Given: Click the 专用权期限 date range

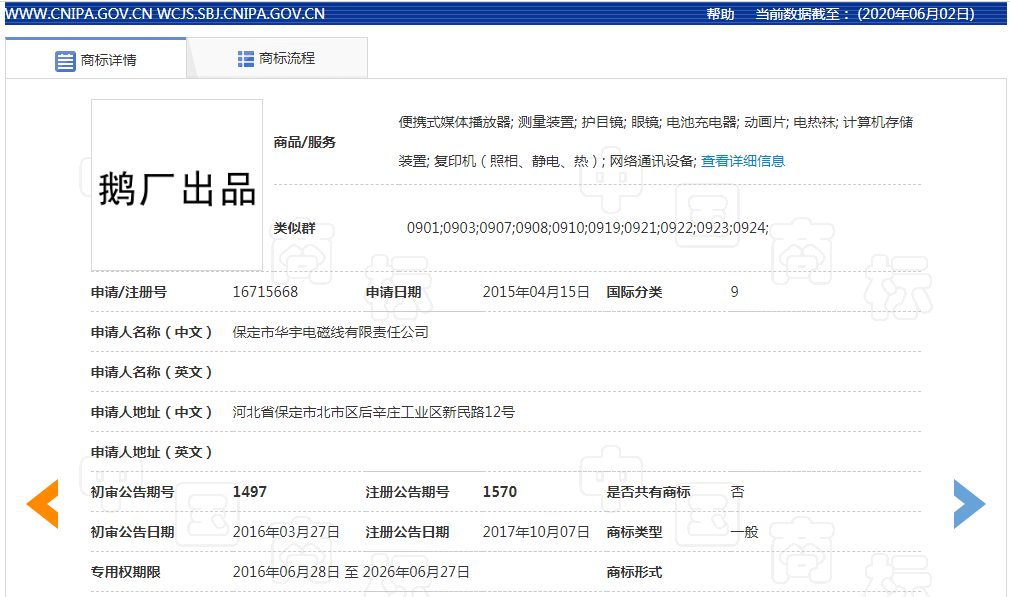Looking at the screenshot, I should [x=351, y=572].
